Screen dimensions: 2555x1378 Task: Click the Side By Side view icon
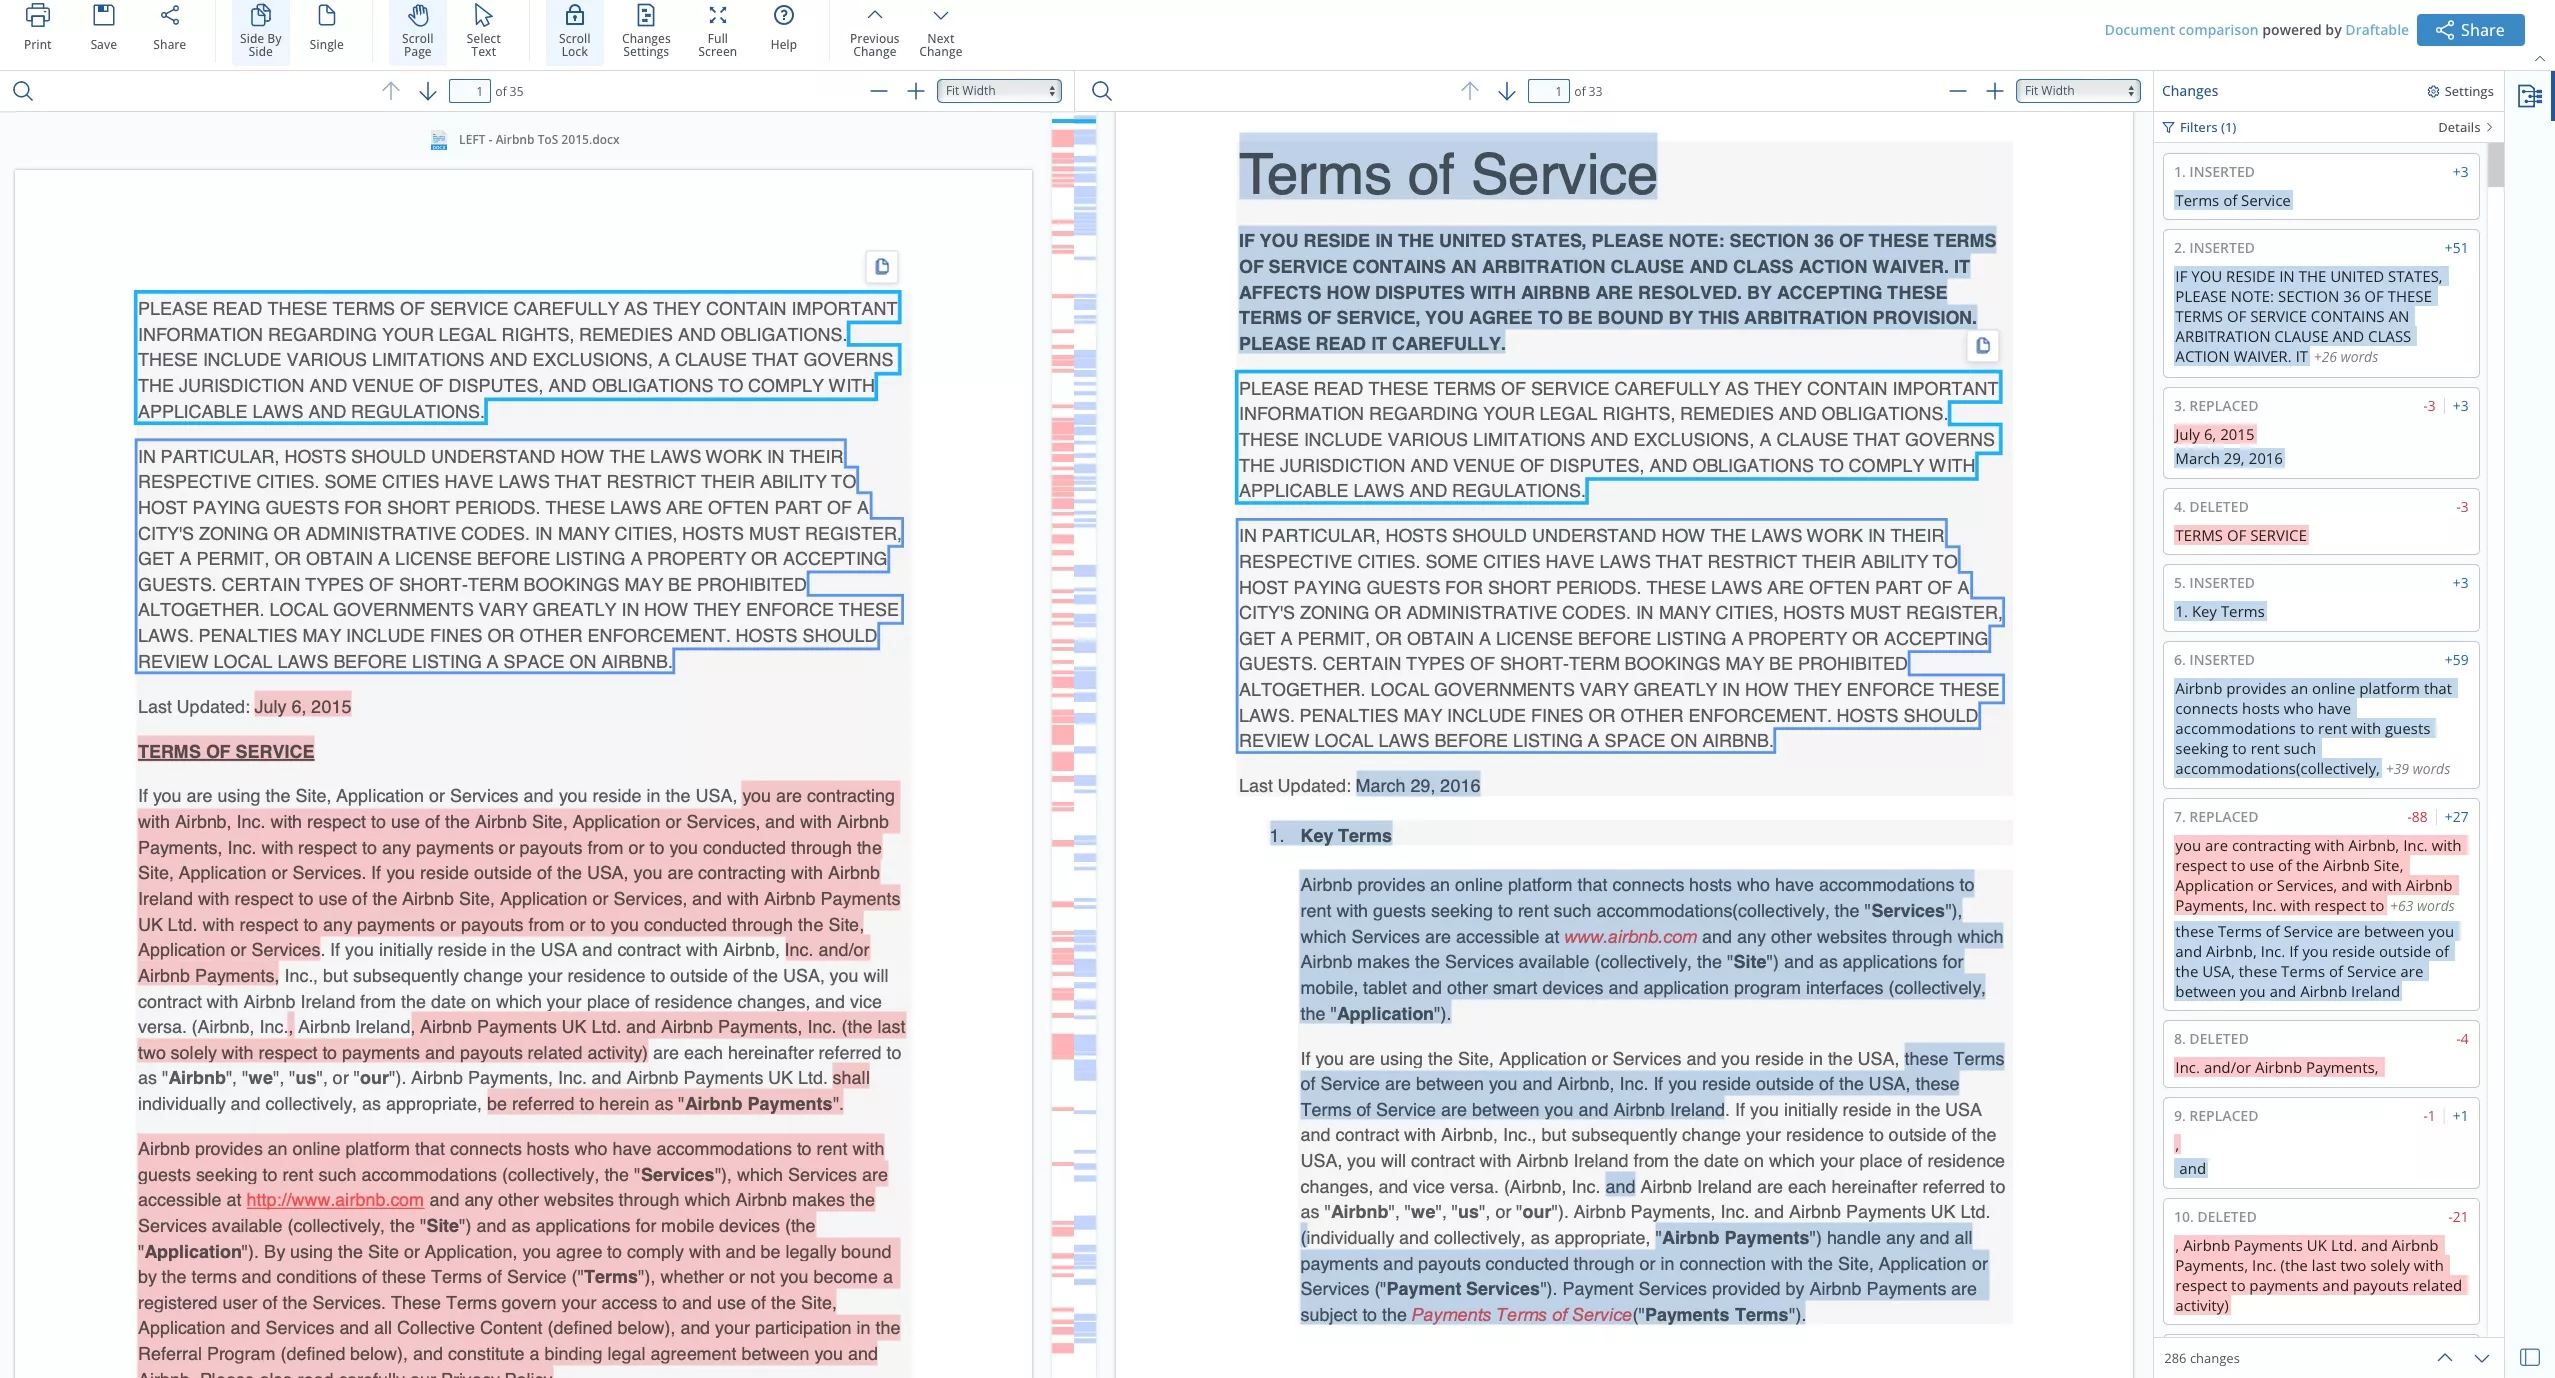(x=260, y=29)
